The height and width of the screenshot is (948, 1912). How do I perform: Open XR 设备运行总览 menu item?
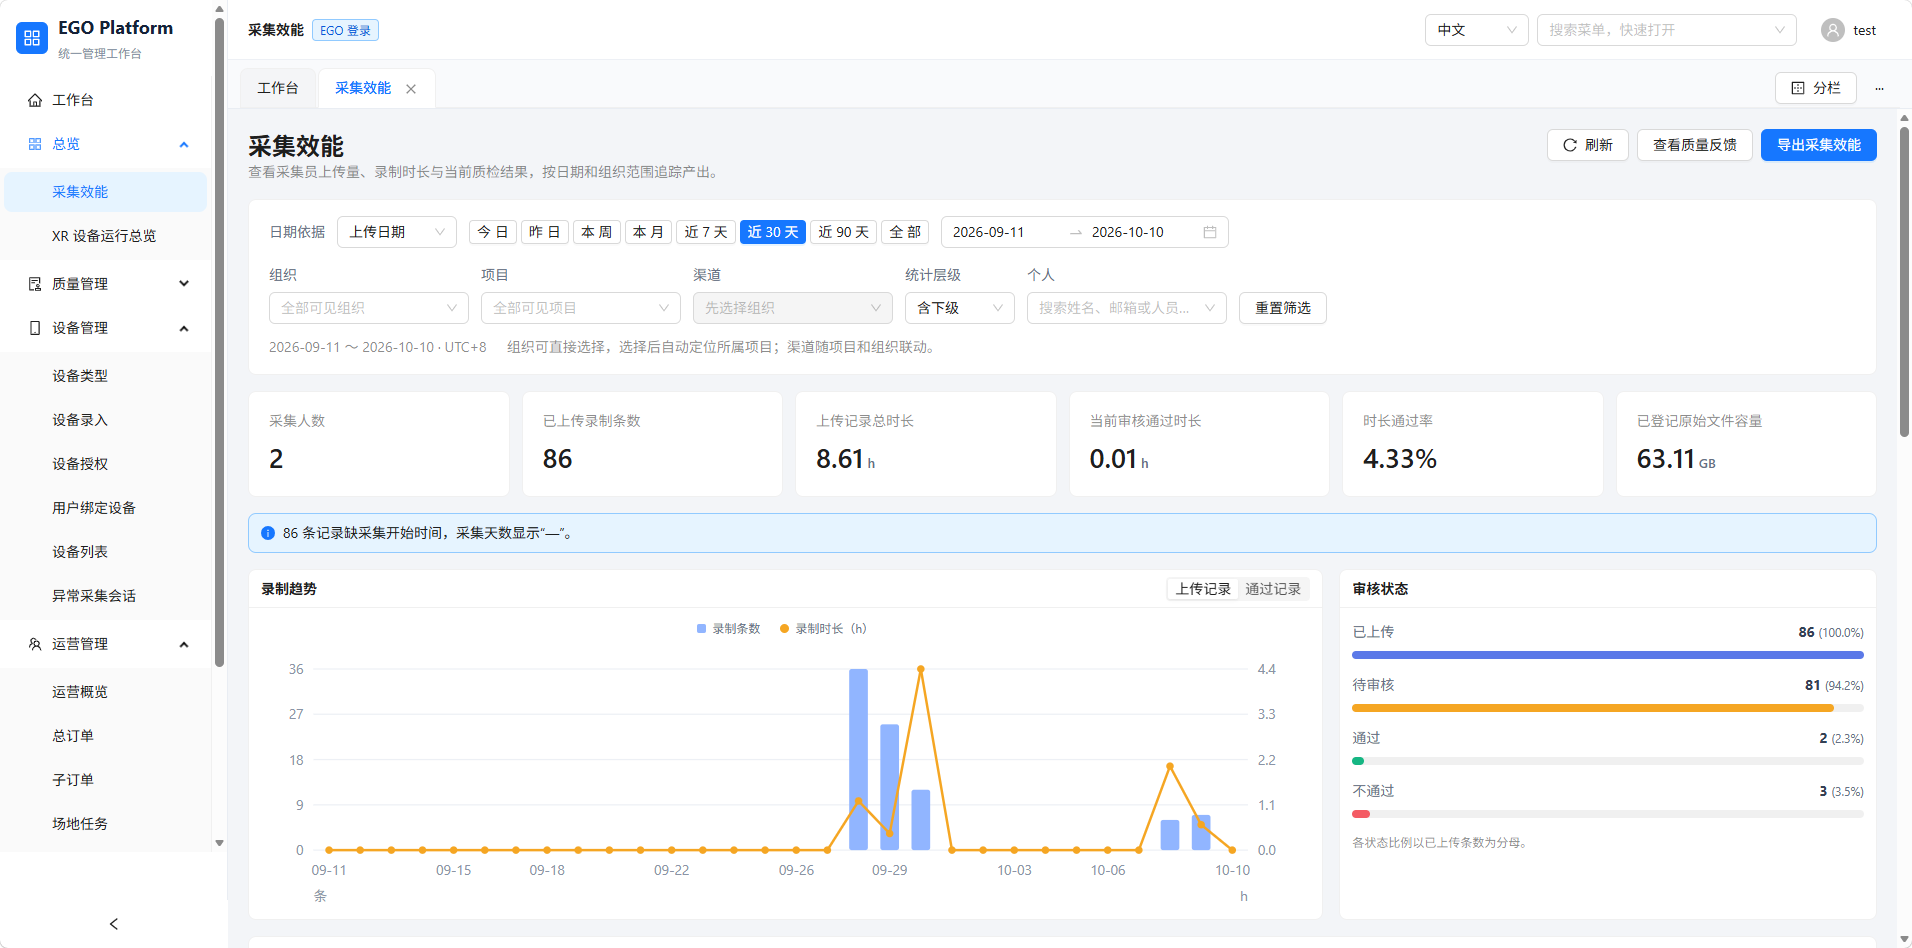pyautogui.click(x=104, y=236)
